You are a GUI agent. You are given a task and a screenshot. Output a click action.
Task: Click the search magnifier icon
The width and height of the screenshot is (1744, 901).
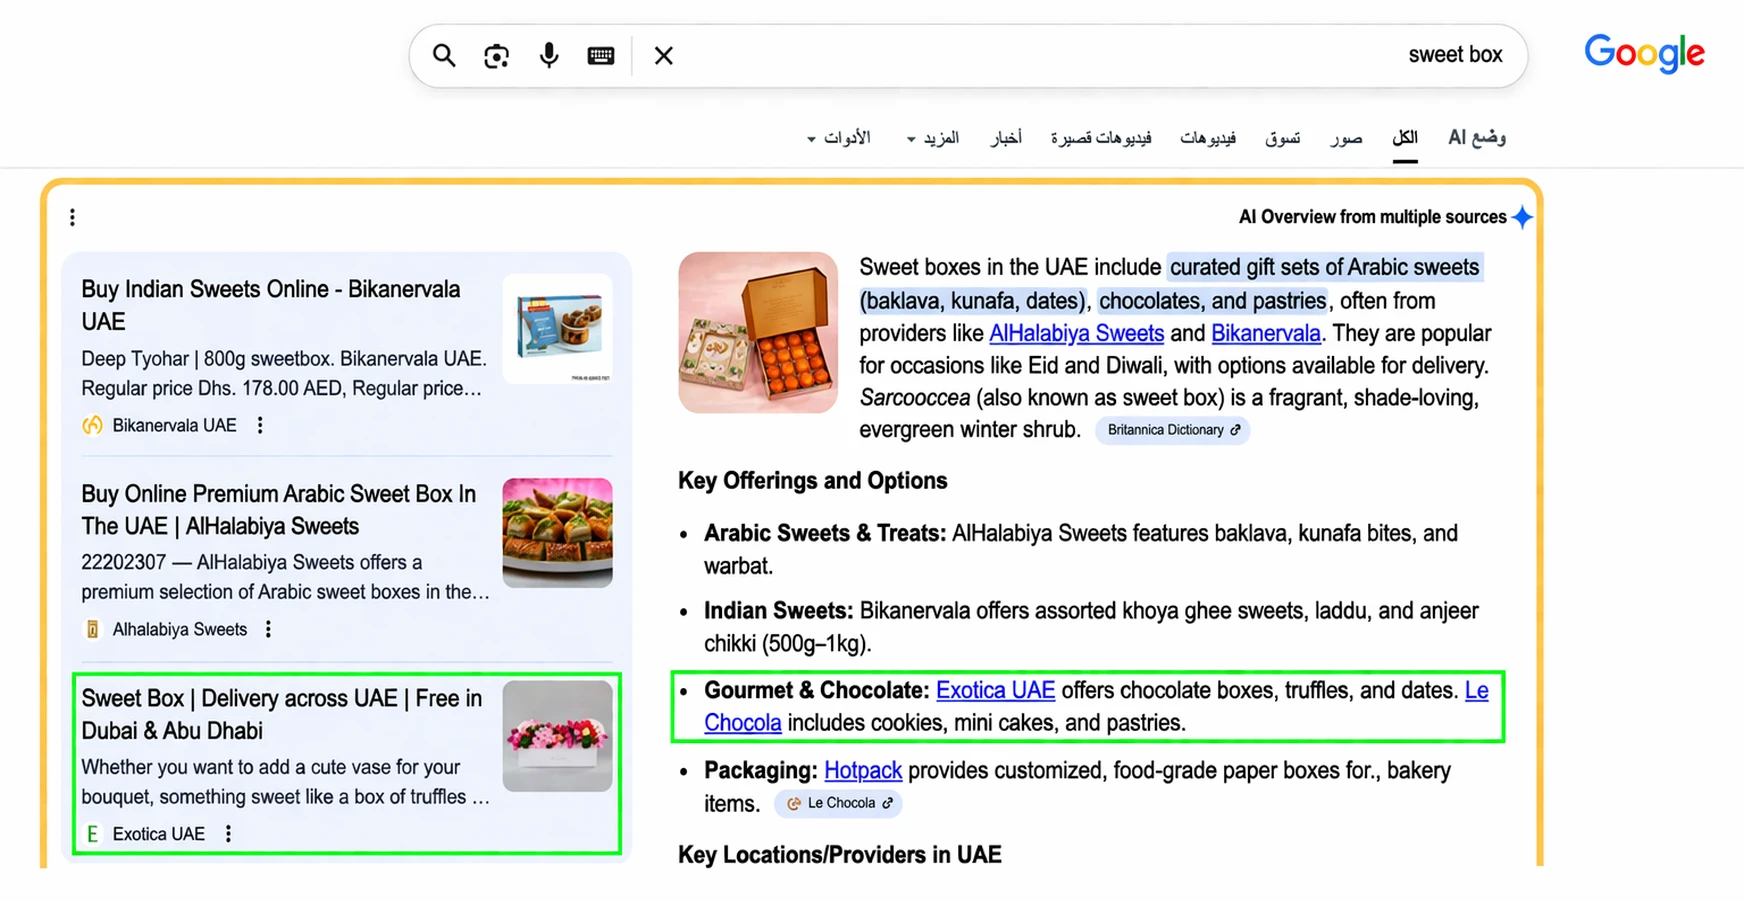443,56
